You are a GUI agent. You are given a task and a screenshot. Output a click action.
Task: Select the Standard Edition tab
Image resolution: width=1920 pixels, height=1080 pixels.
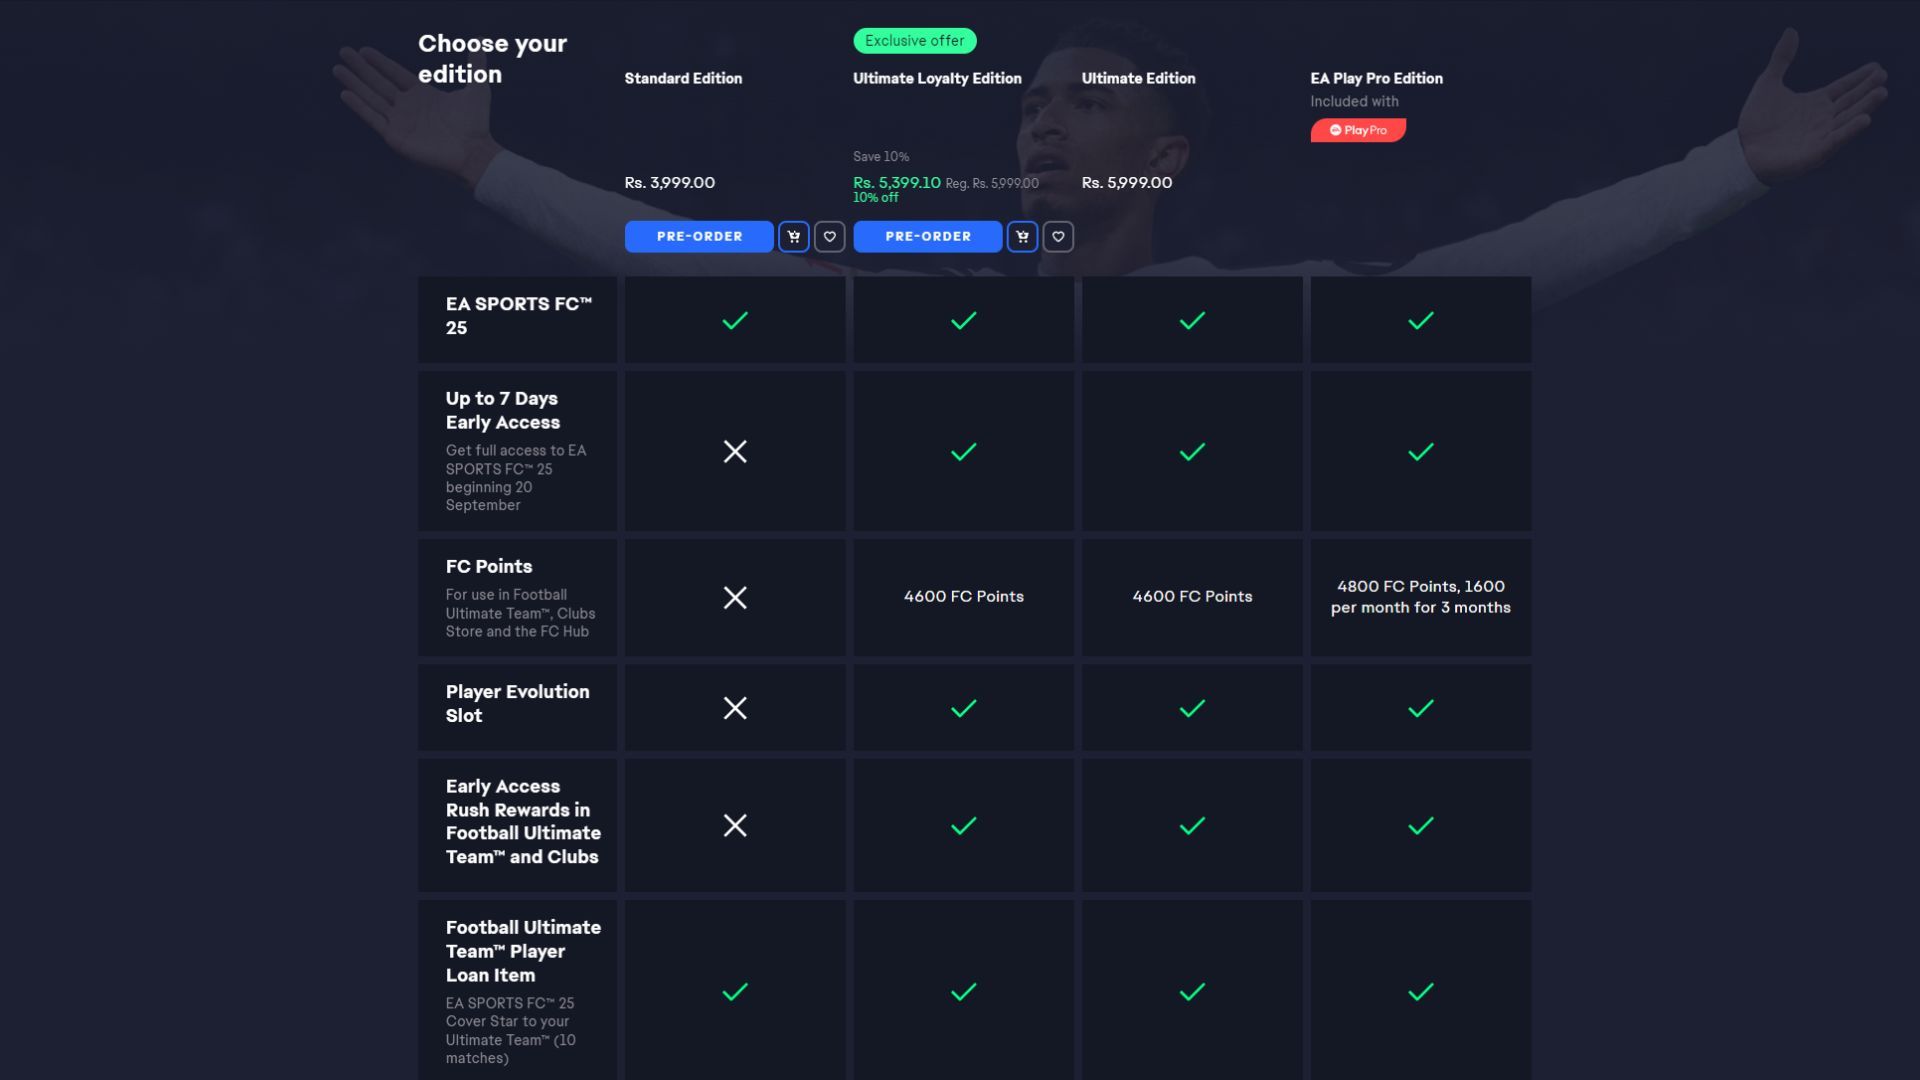[x=683, y=78]
